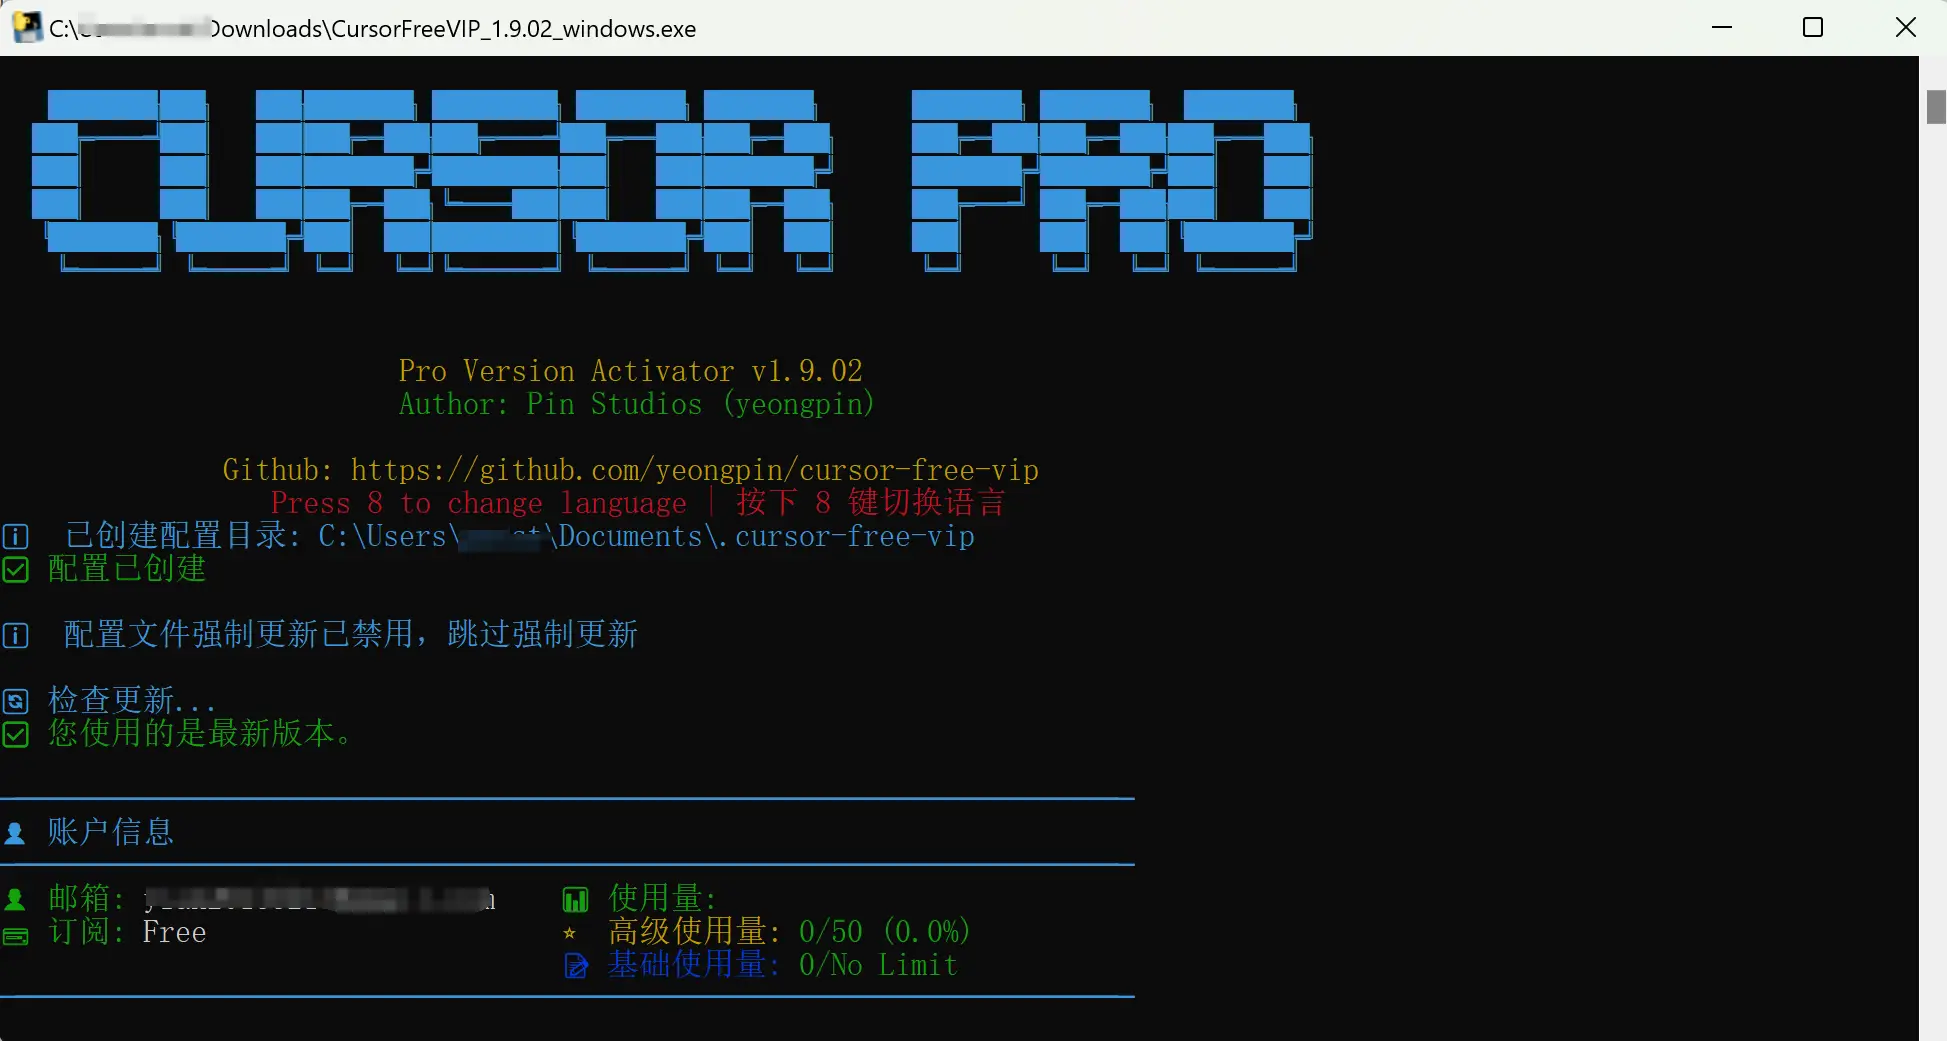Viewport: 1947px width, 1041px height.
Task: Close the CursorFreeVIP console window
Action: (x=1905, y=27)
